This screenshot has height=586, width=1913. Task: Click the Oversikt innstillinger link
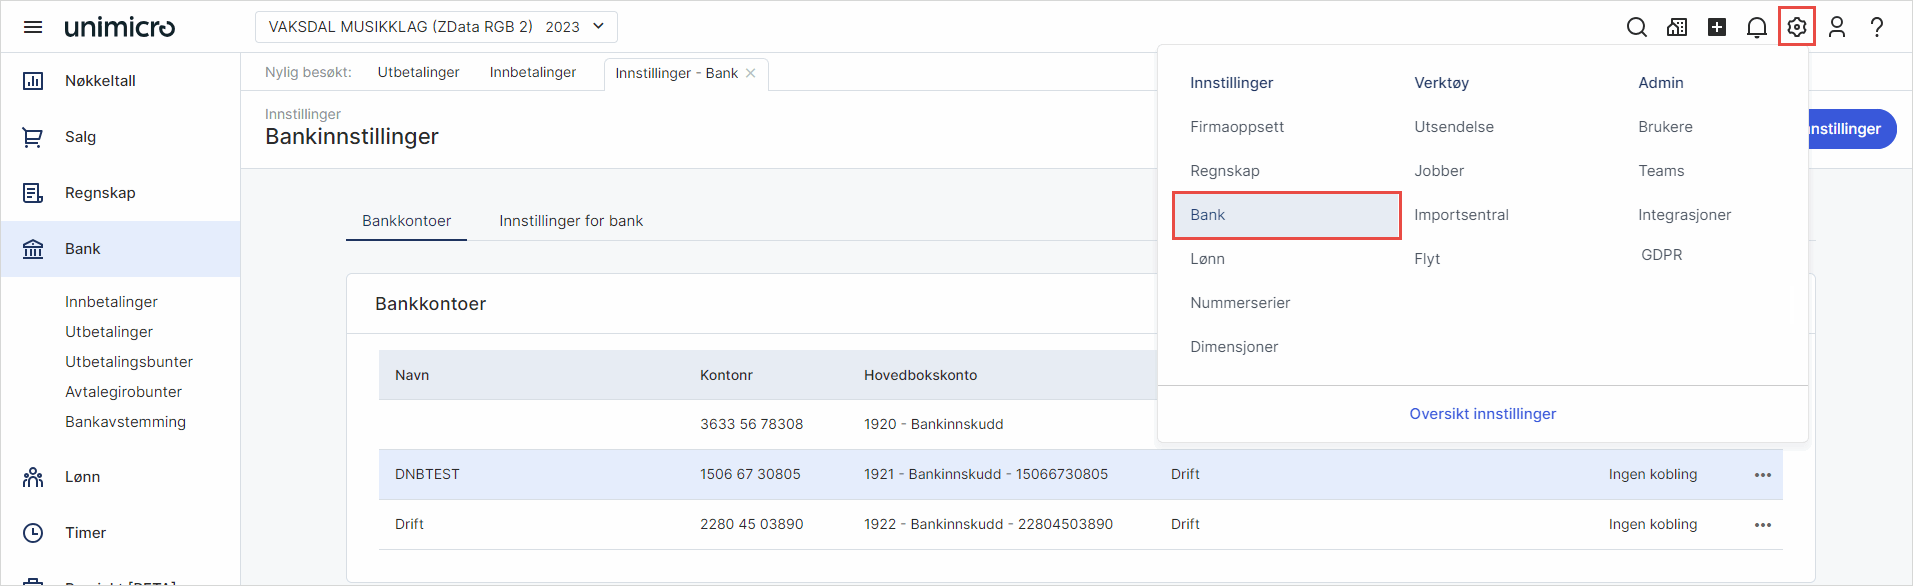(x=1483, y=414)
